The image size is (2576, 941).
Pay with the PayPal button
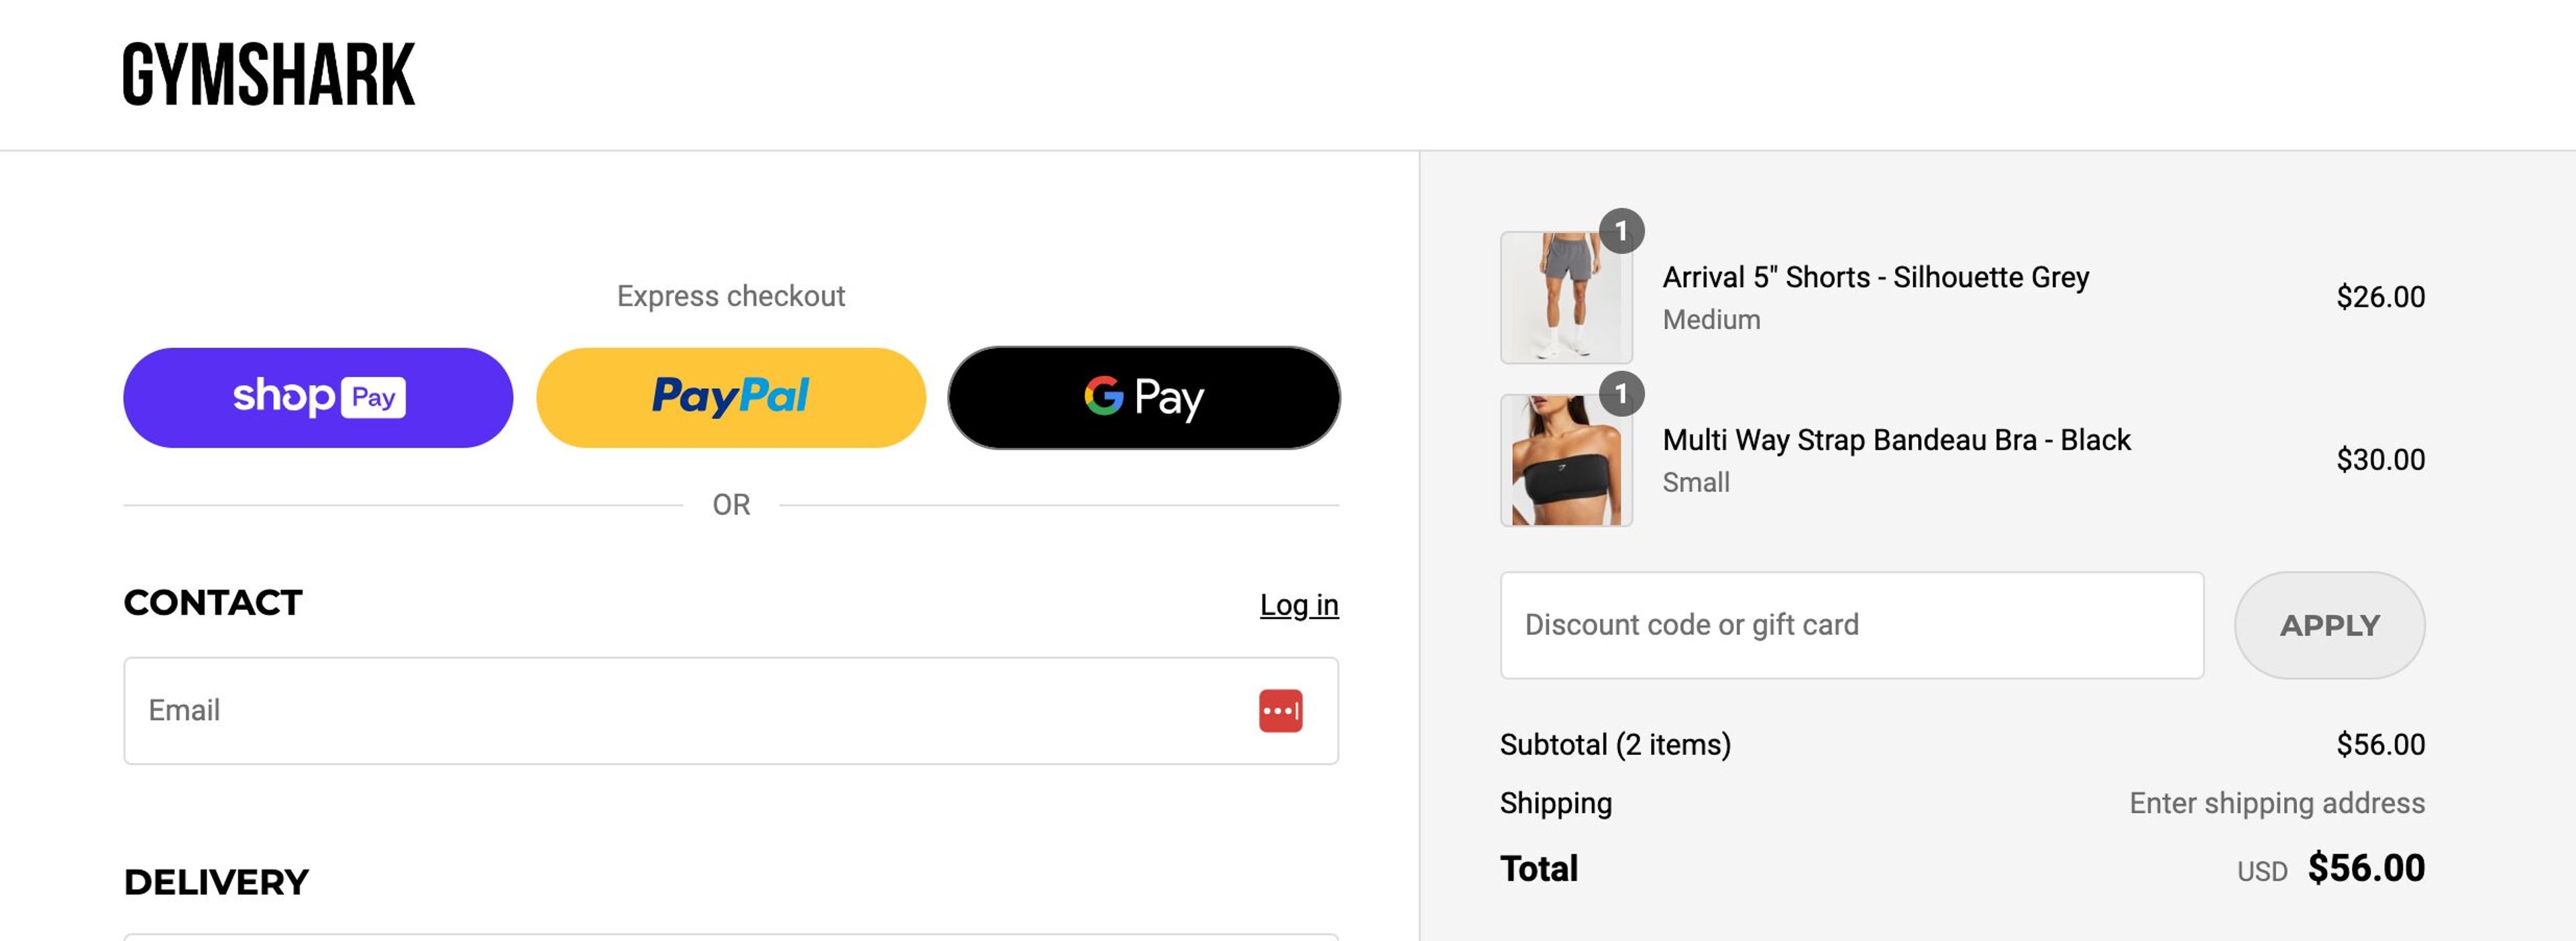[x=731, y=397]
